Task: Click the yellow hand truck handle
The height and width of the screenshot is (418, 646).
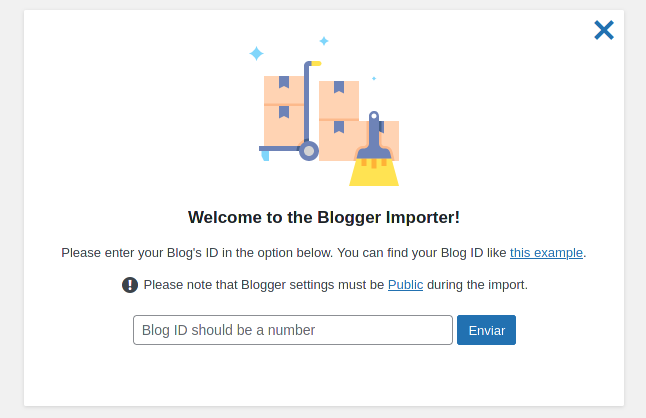Action: (316, 63)
